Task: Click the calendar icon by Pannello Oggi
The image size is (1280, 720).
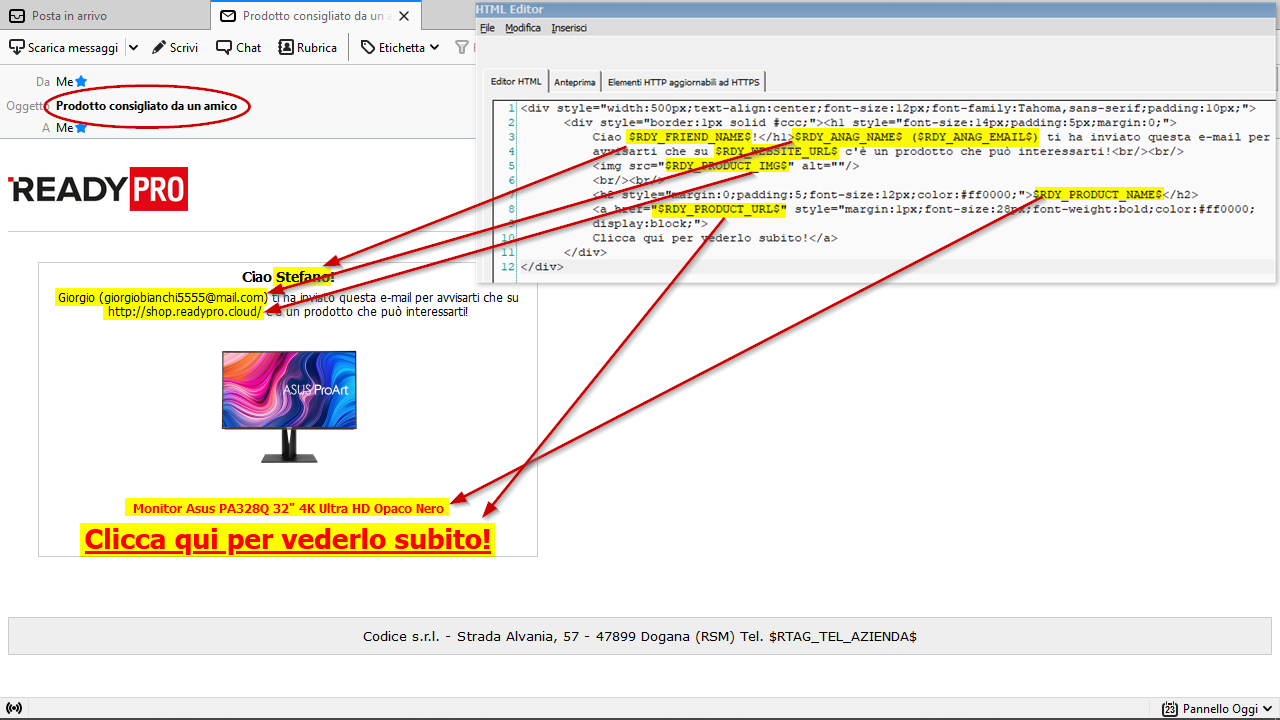Action: (x=1170, y=709)
